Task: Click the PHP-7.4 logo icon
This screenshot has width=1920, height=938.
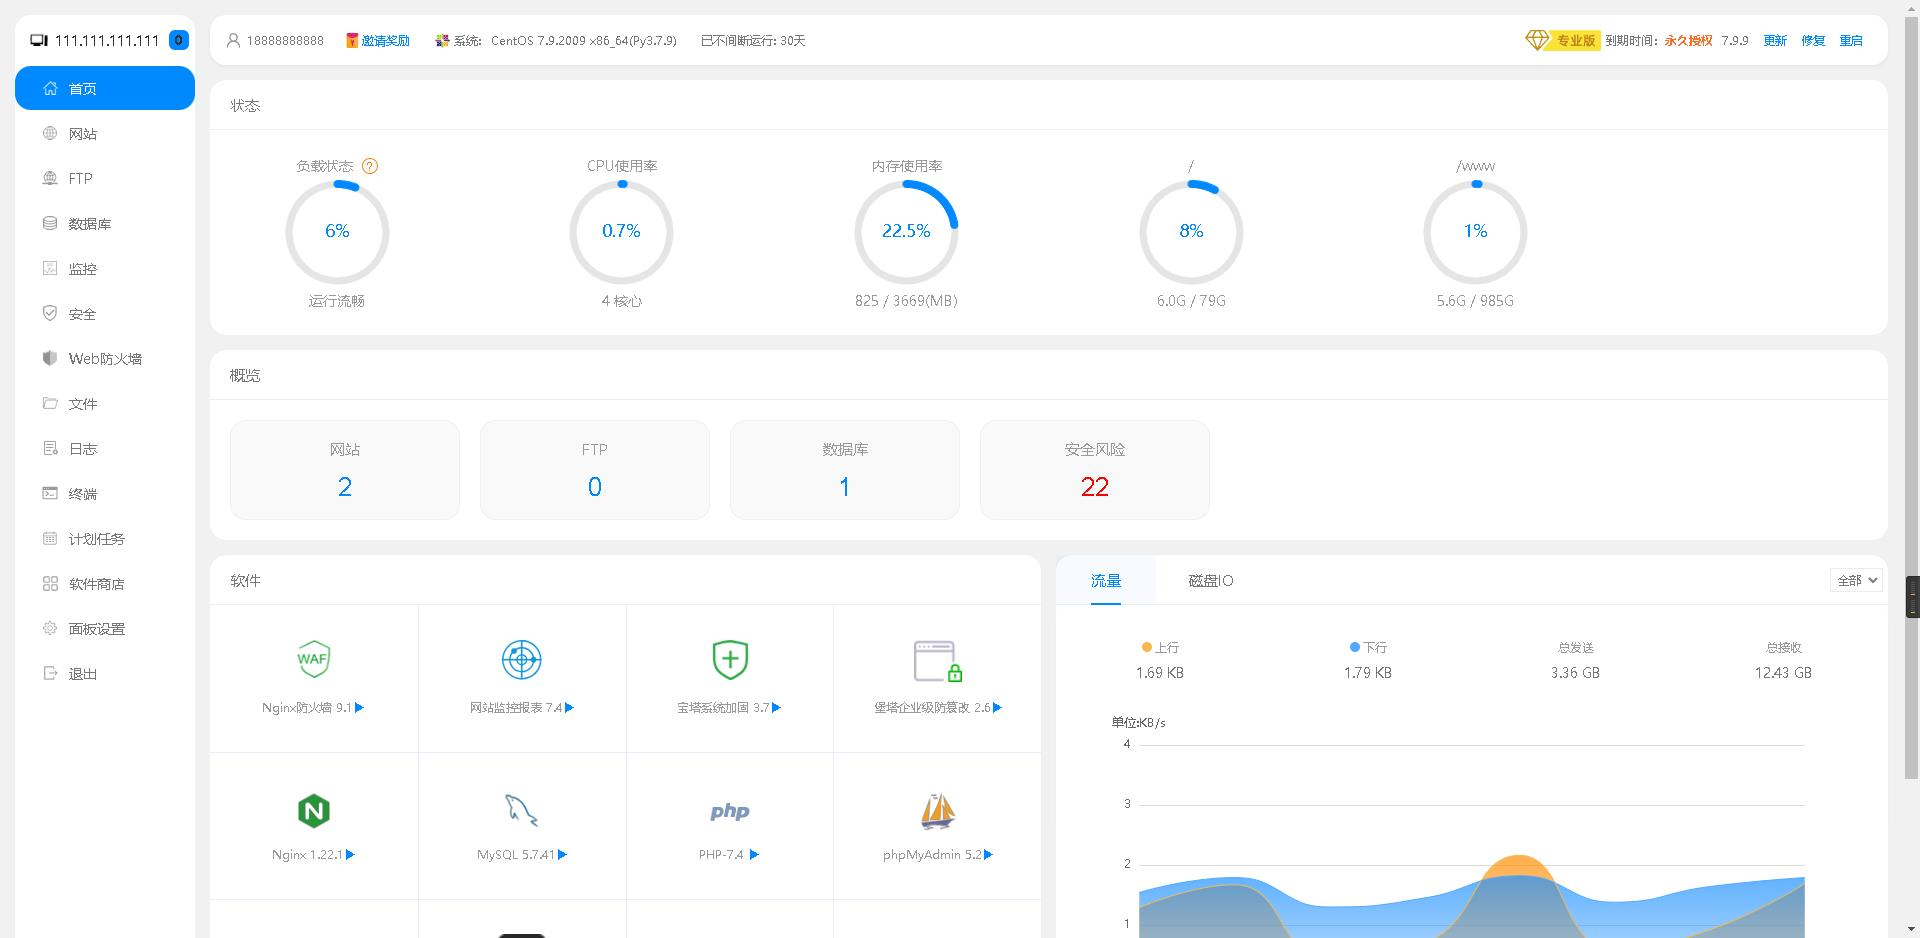Action: 729,811
